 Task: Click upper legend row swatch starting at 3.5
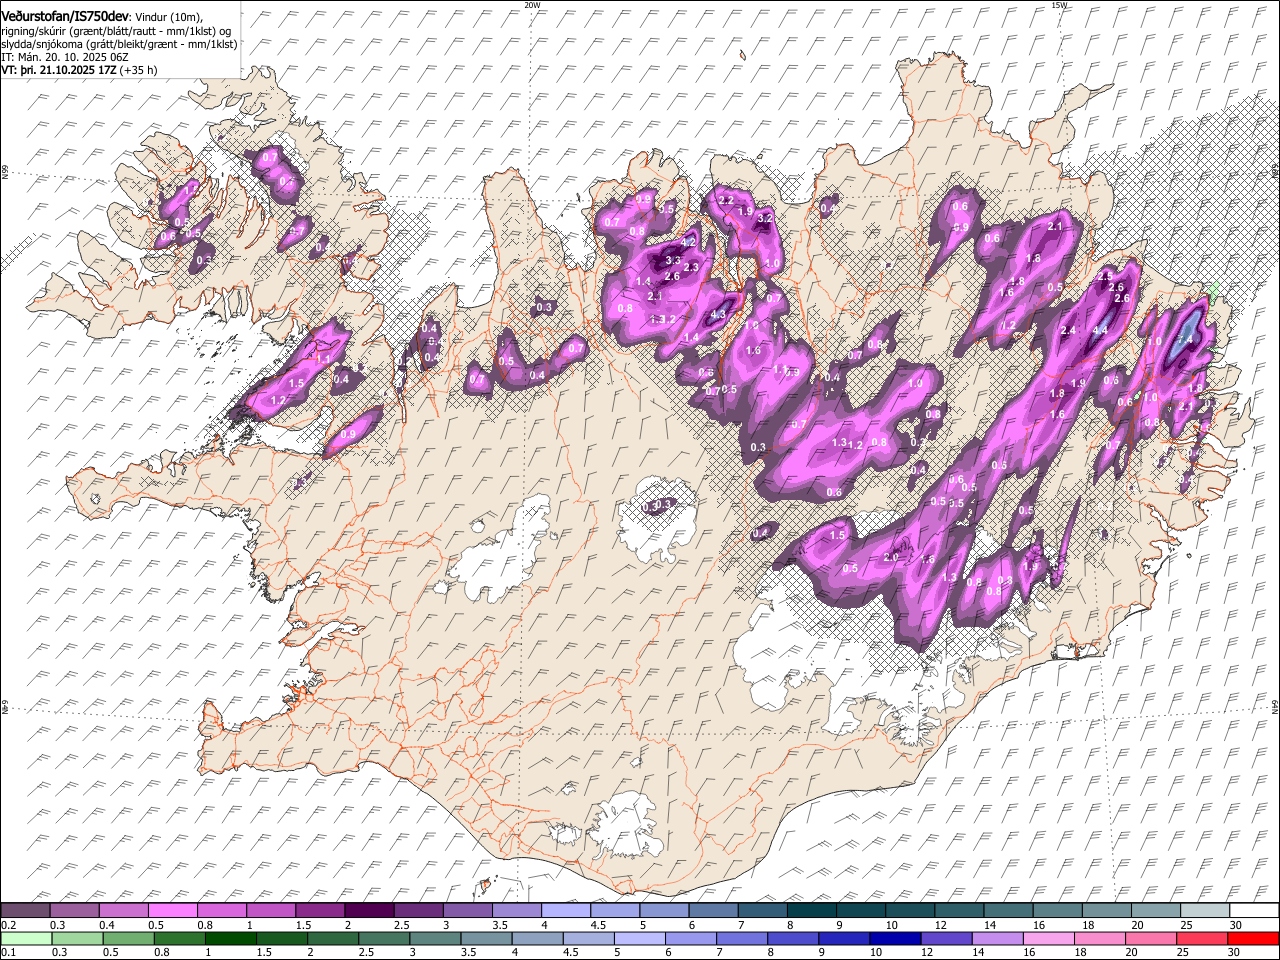point(517,911)
